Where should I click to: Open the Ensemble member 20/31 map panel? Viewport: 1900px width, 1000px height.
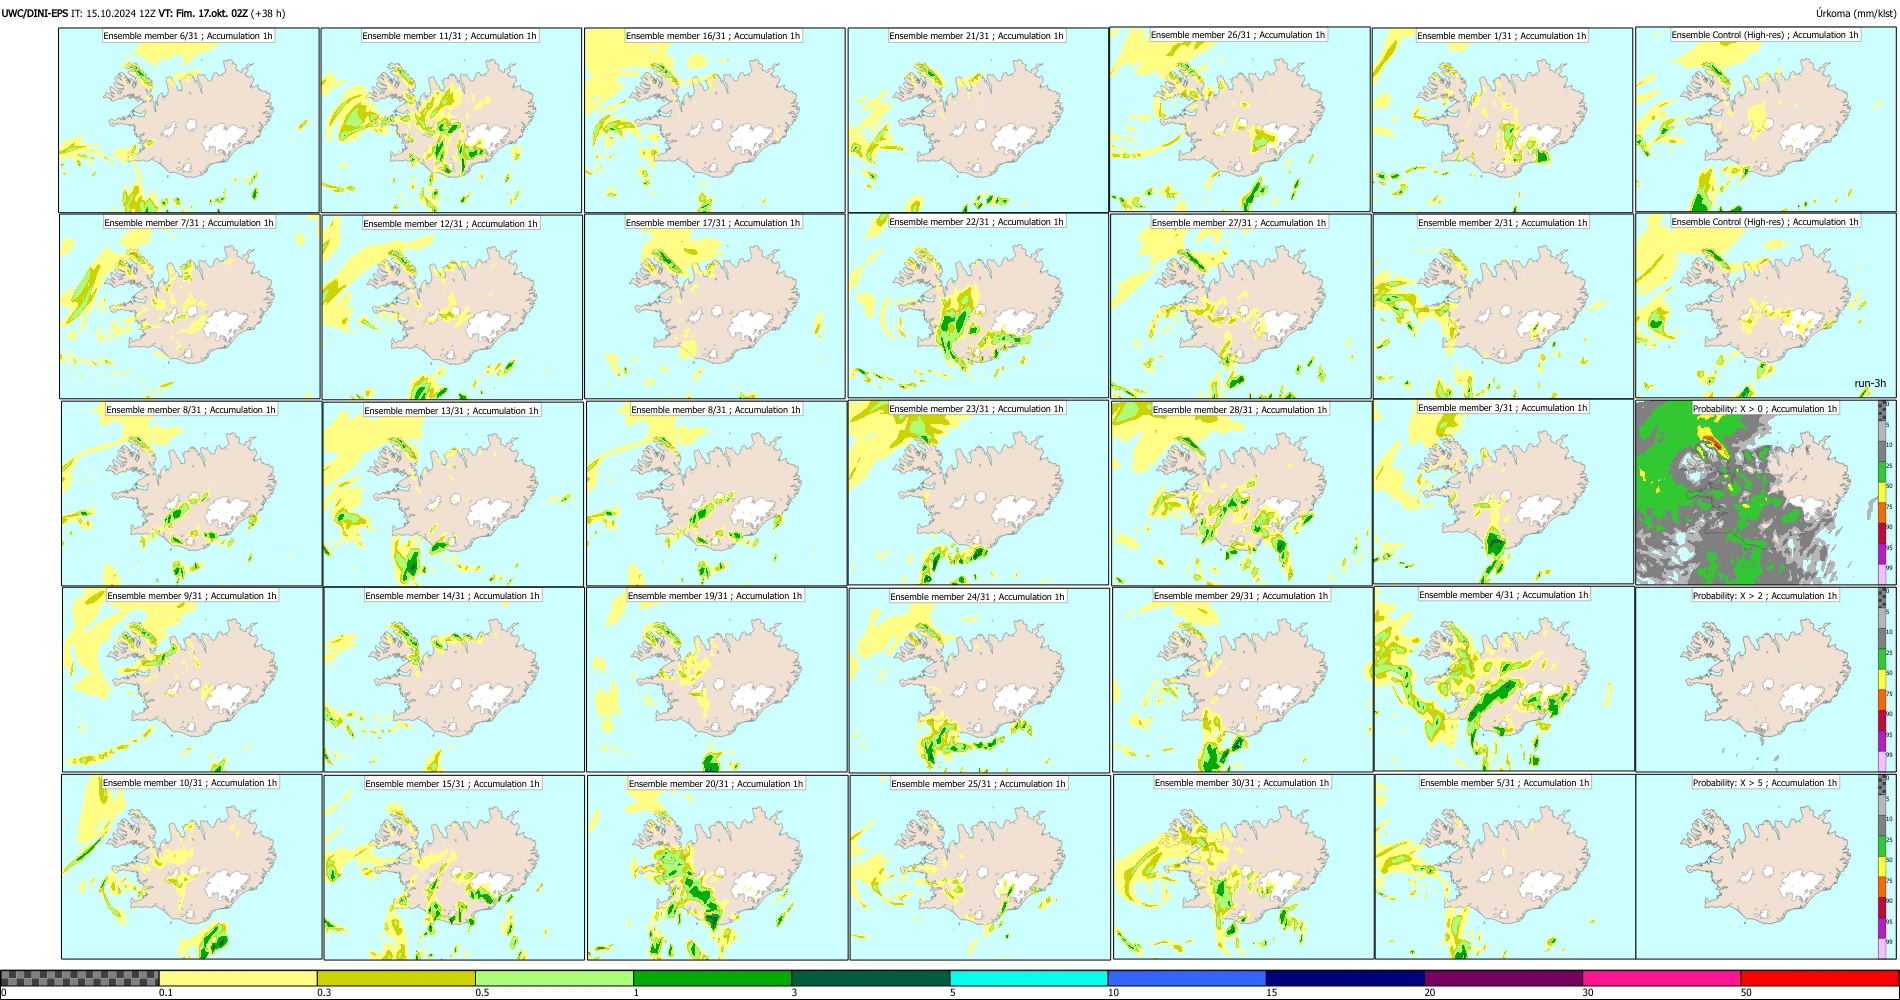point(717,868)
